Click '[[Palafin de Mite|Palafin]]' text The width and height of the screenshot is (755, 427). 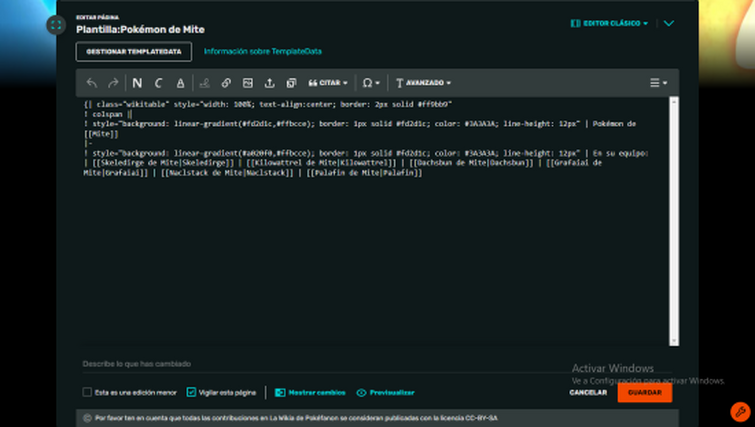[x=364, y=173]
